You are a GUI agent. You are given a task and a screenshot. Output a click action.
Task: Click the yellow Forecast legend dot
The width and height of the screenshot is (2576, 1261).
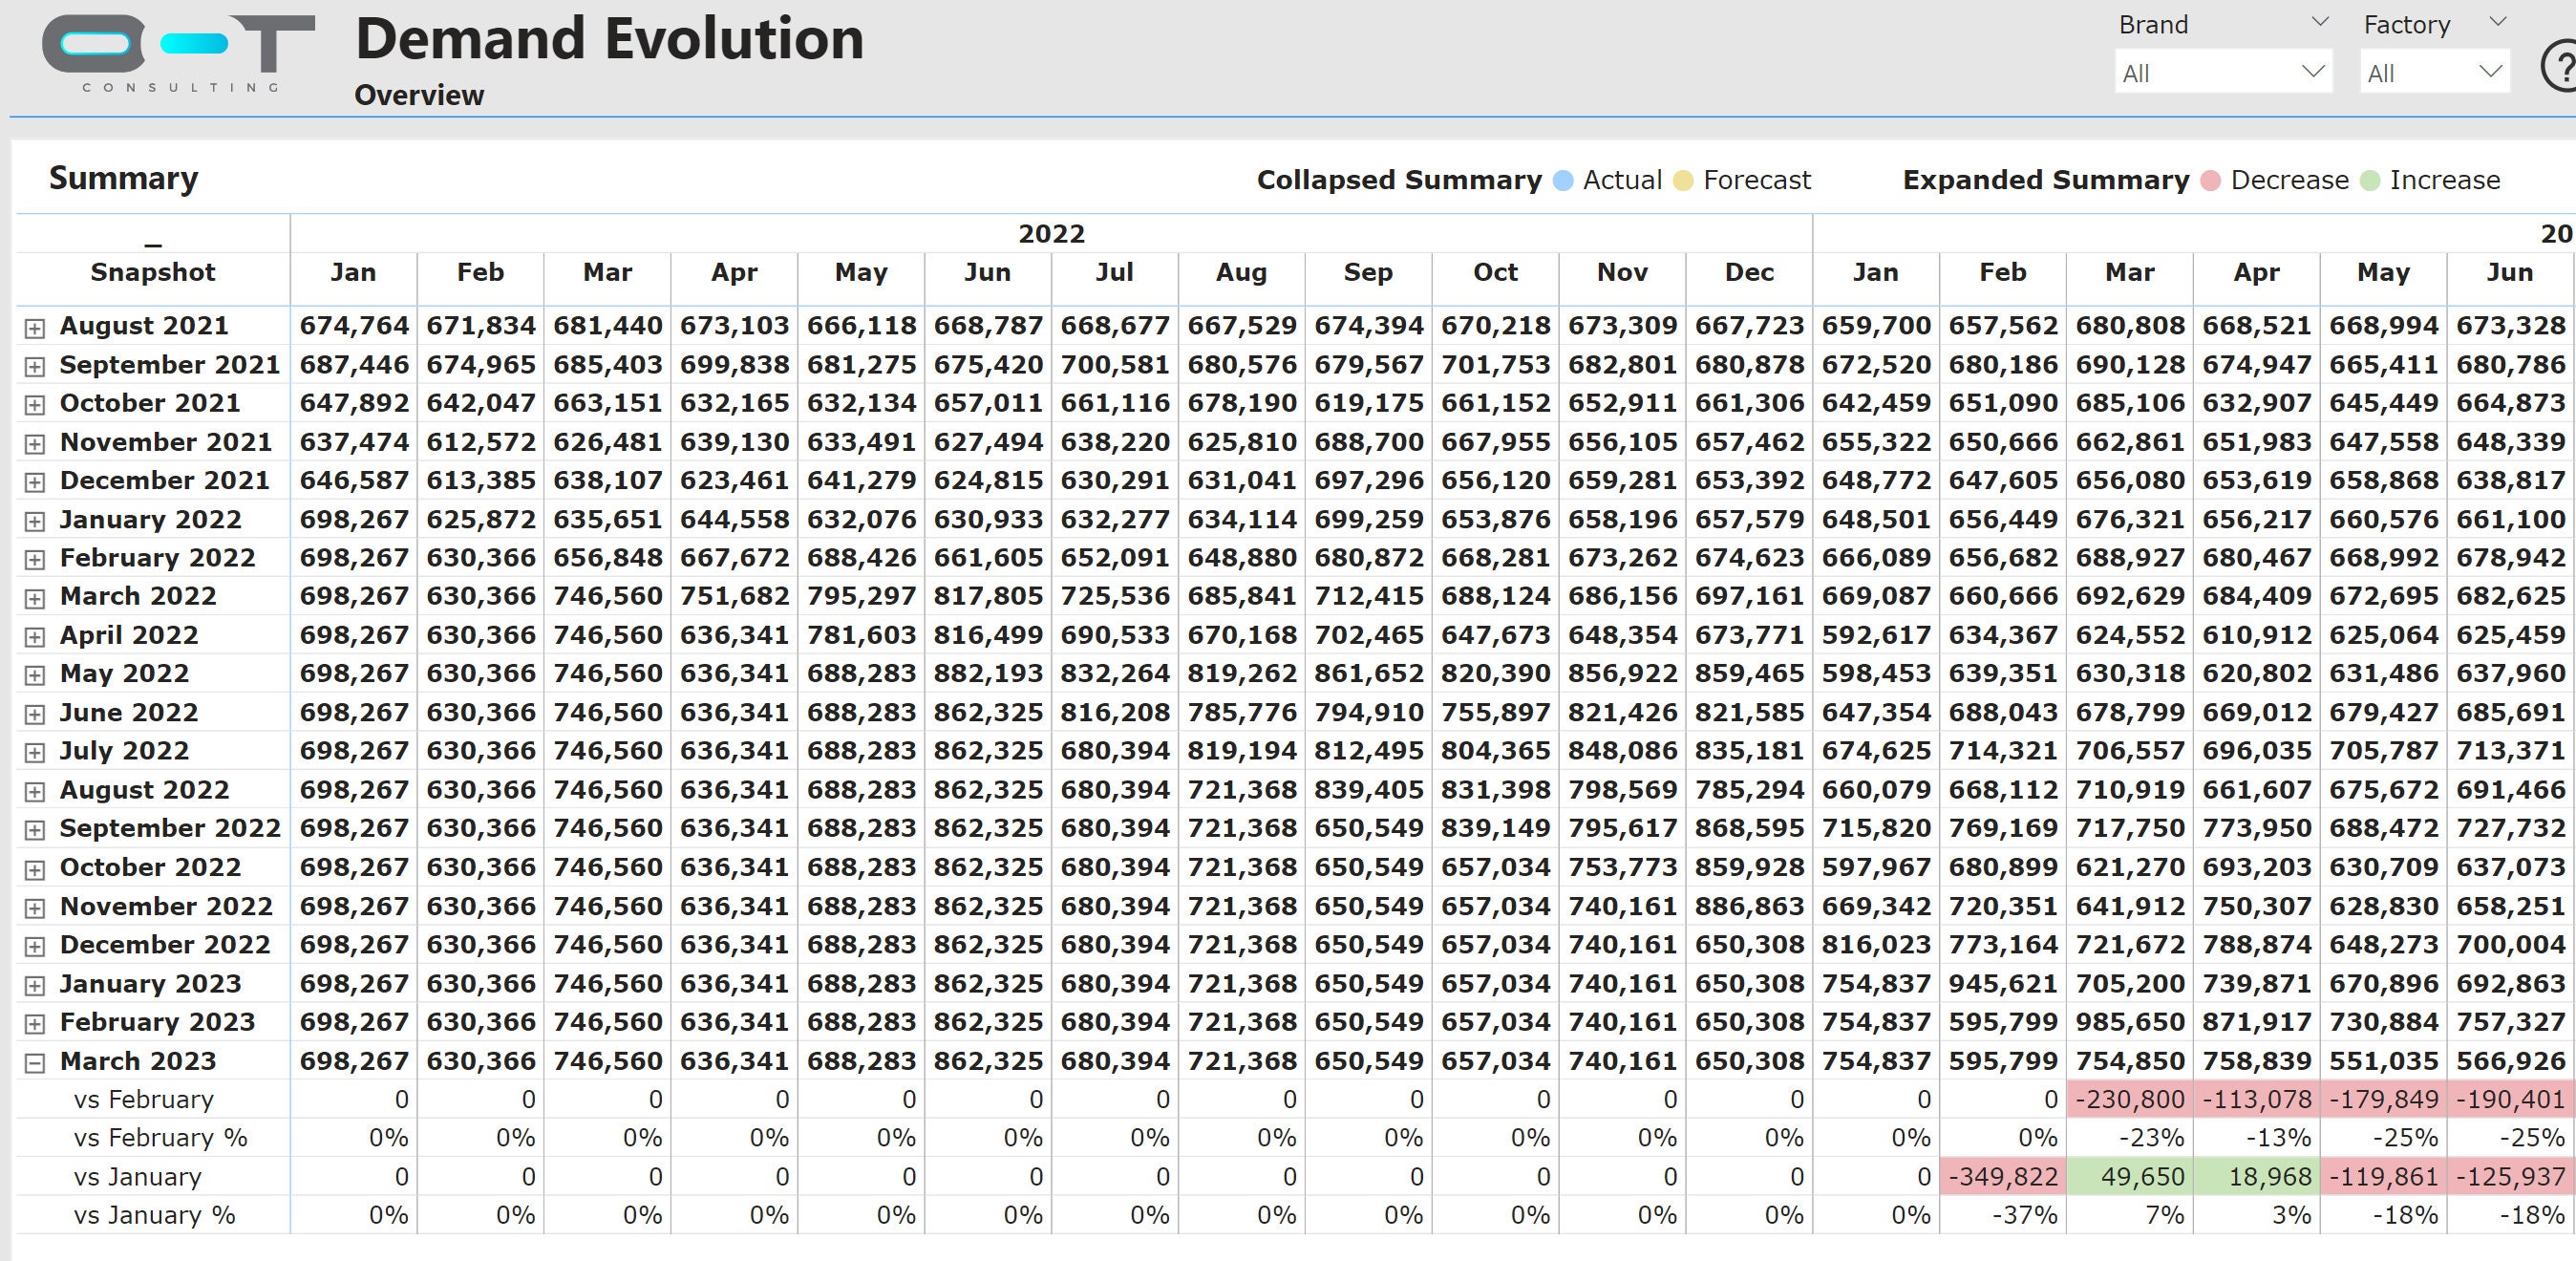pos(1684,180)
